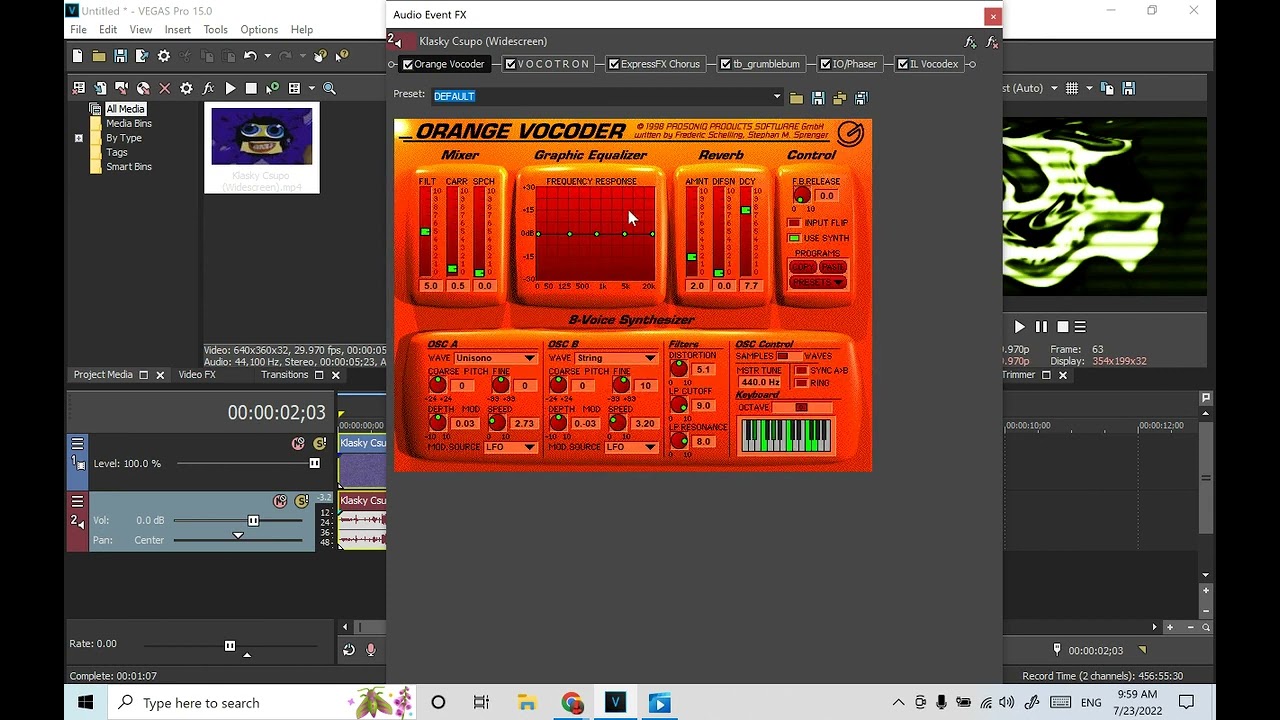Toggle the USE SYNTH switch in vocoder

pyautogui.click(x=794, y=238)
